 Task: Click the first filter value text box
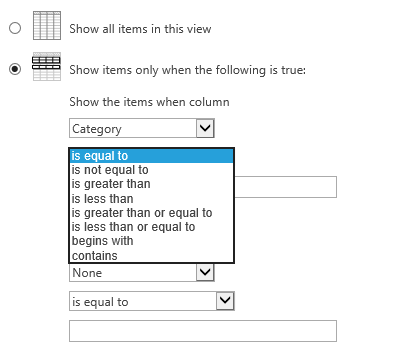pos(285,187)
